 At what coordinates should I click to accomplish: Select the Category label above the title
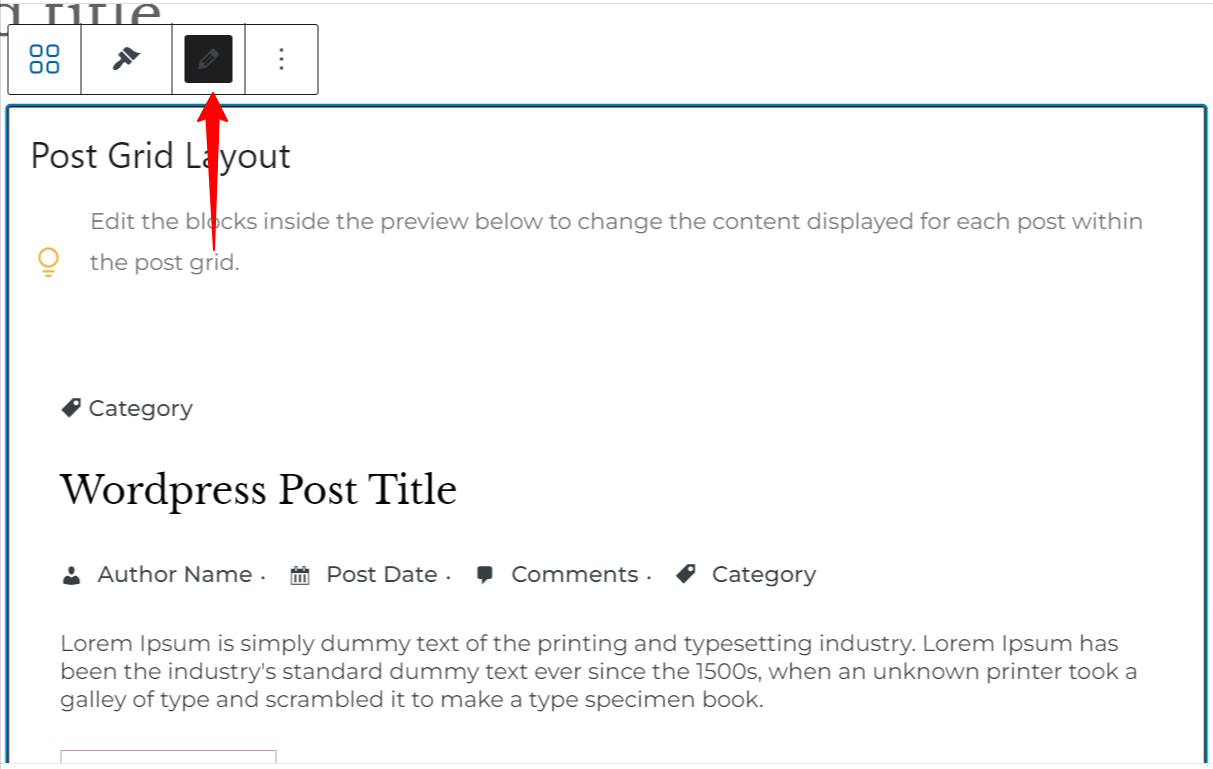click(140, 408)
